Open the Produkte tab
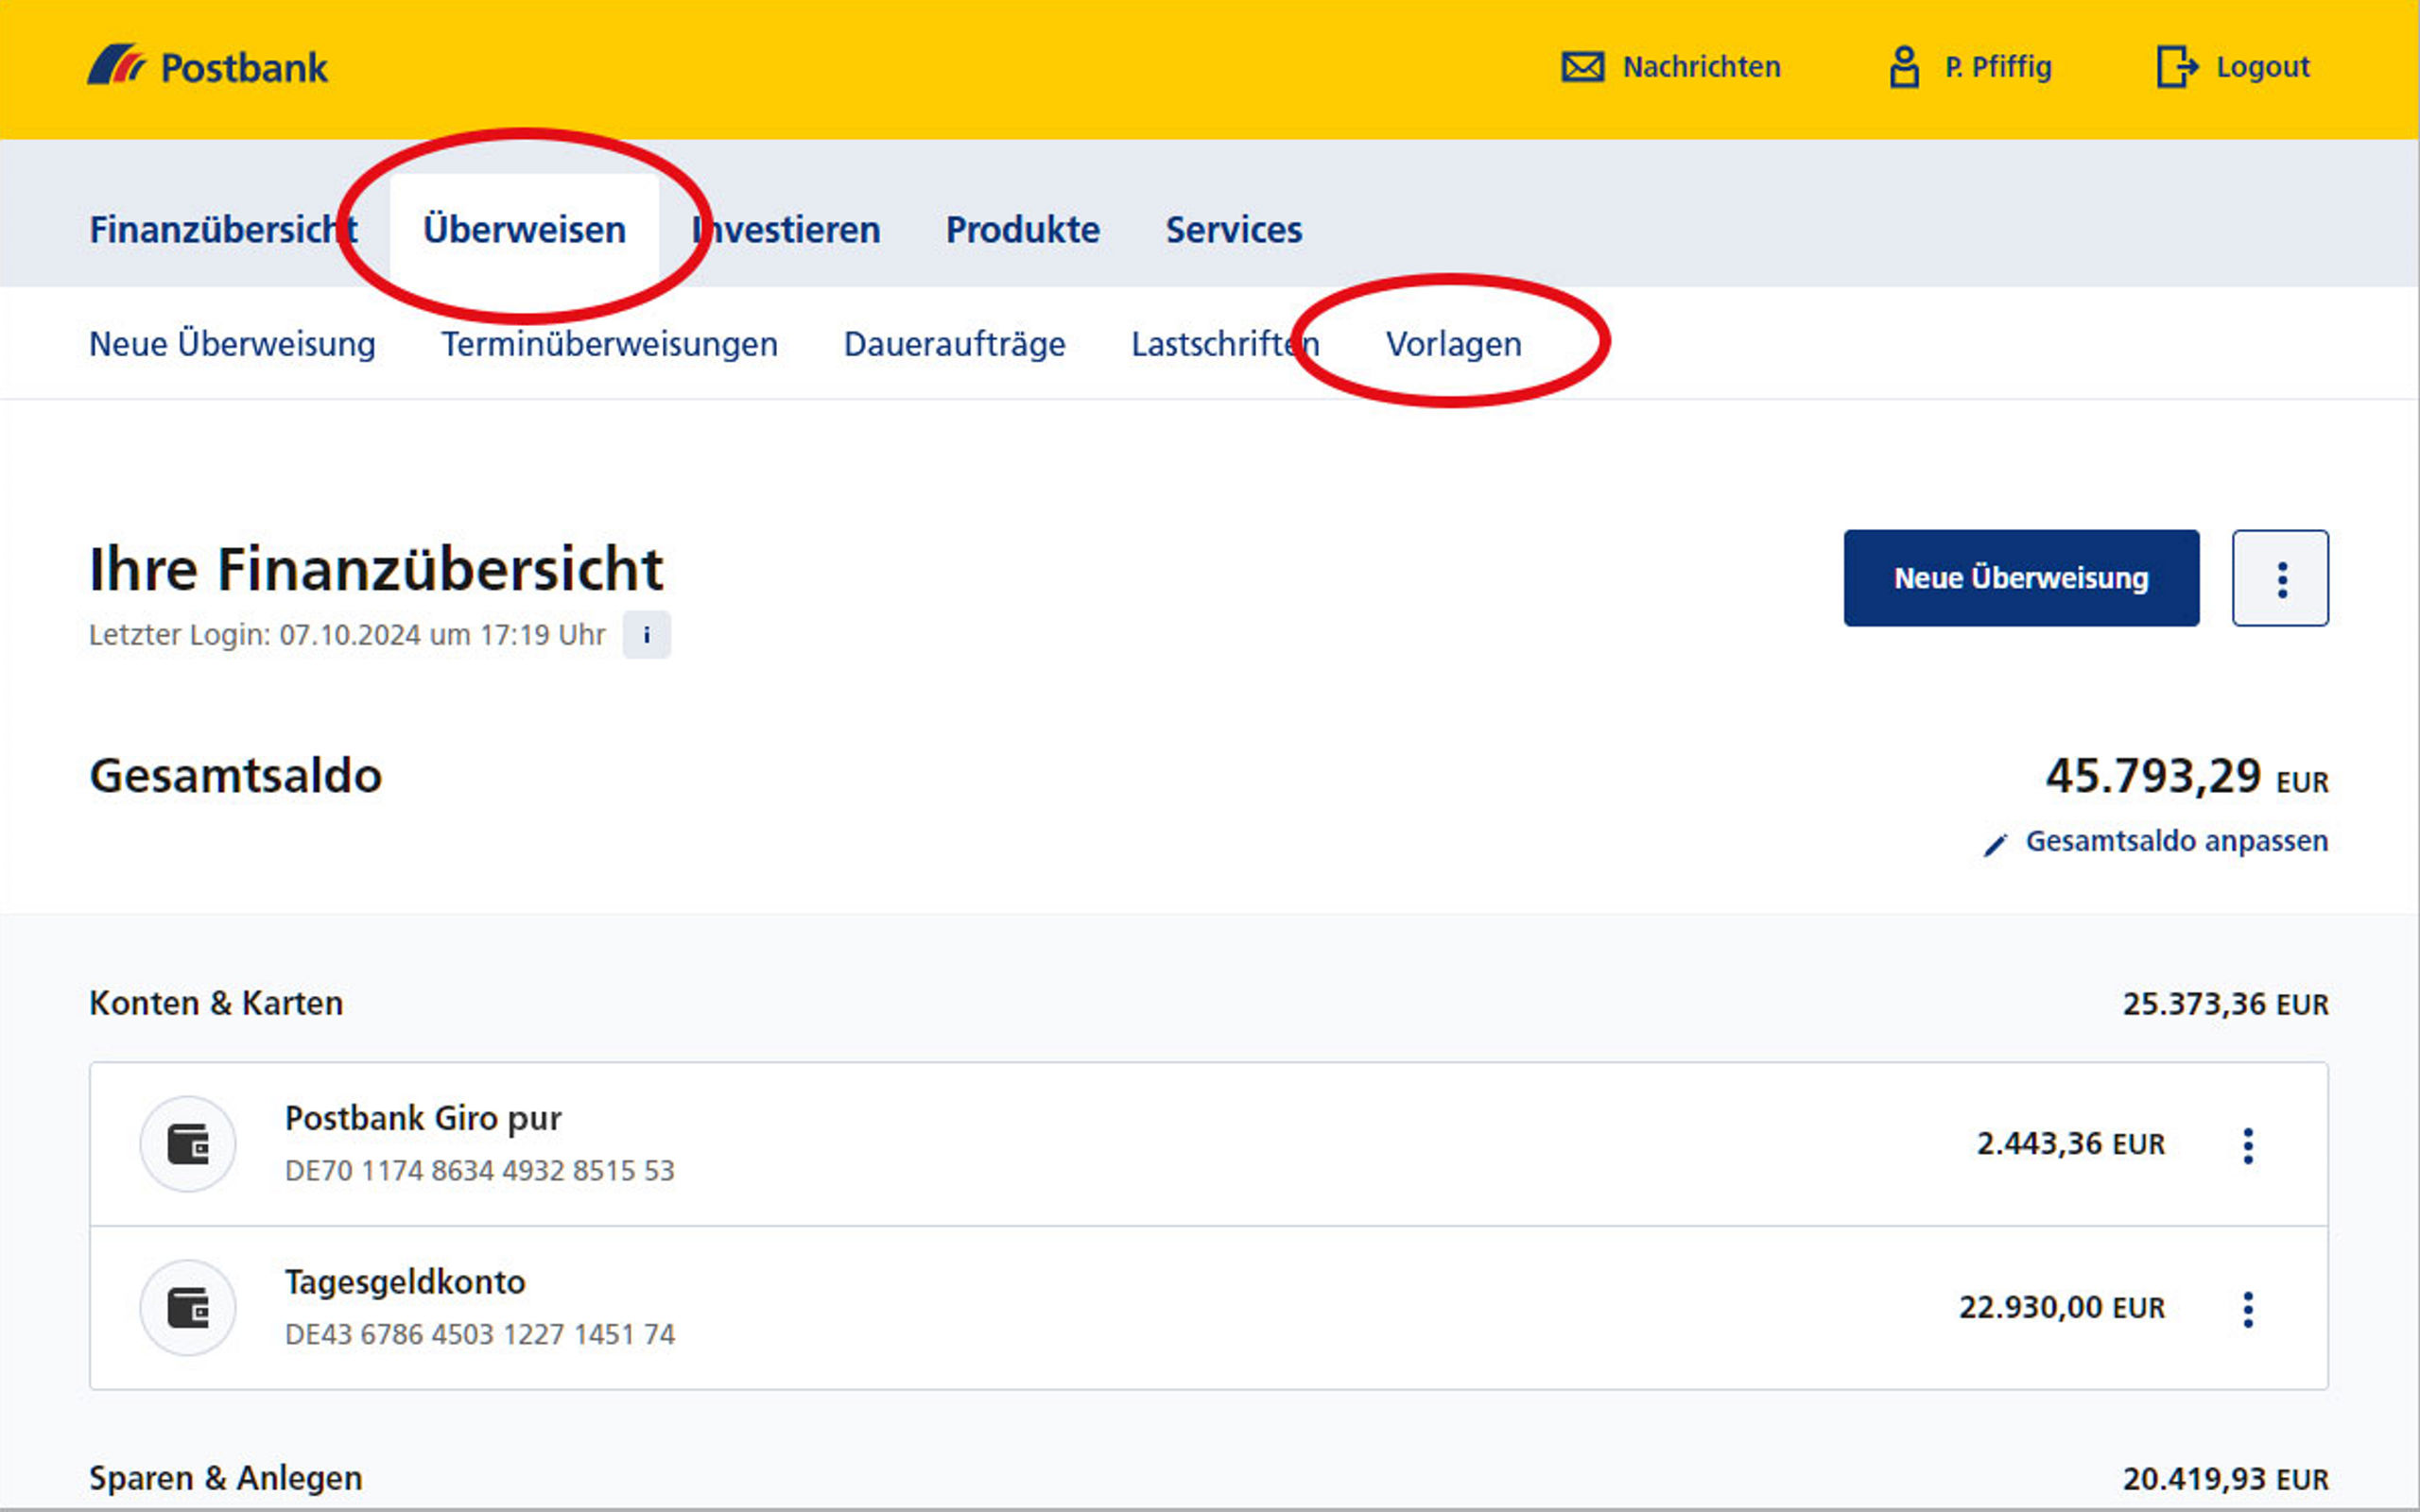 coord(1023,230)
